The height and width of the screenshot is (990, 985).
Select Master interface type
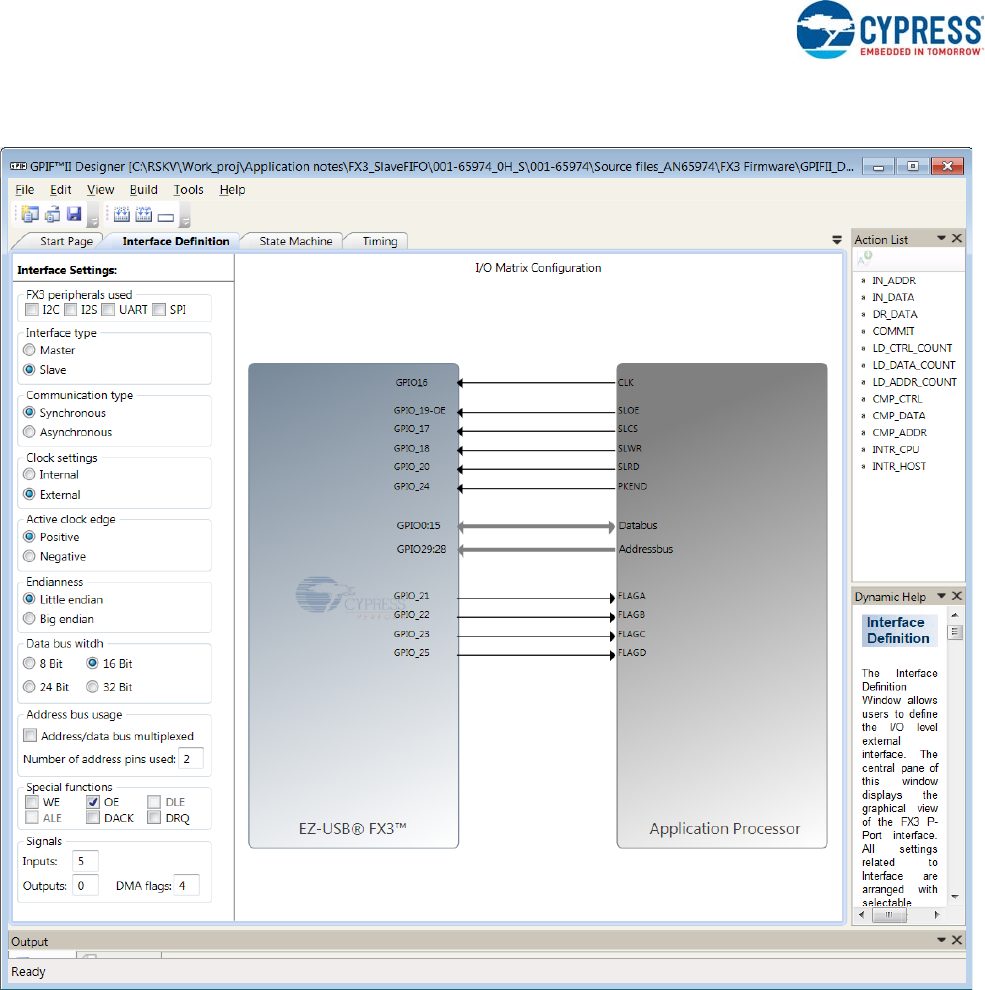click(29, 350)
